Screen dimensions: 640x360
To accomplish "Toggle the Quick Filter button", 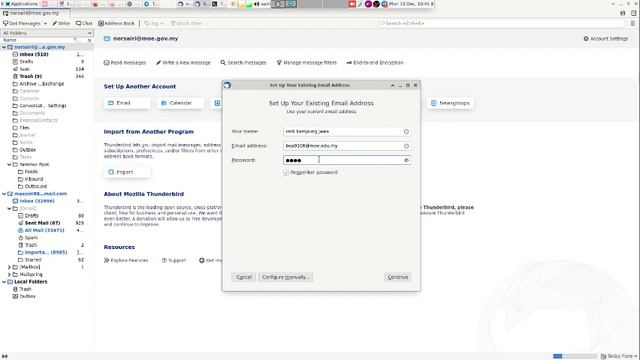I will tap(186, 23).
